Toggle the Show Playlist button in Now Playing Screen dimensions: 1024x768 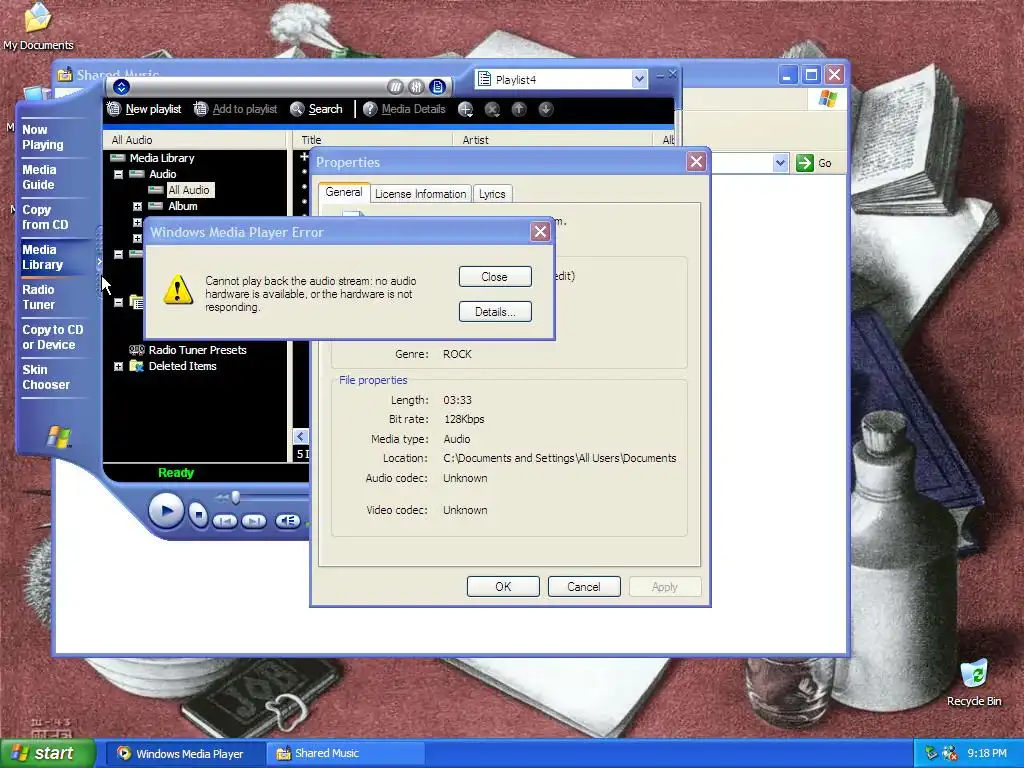(x=438, y=87)
